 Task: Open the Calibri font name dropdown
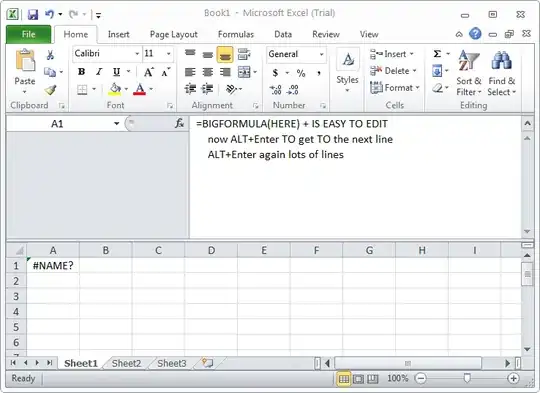pyautogui.click(x=137, y=54)
